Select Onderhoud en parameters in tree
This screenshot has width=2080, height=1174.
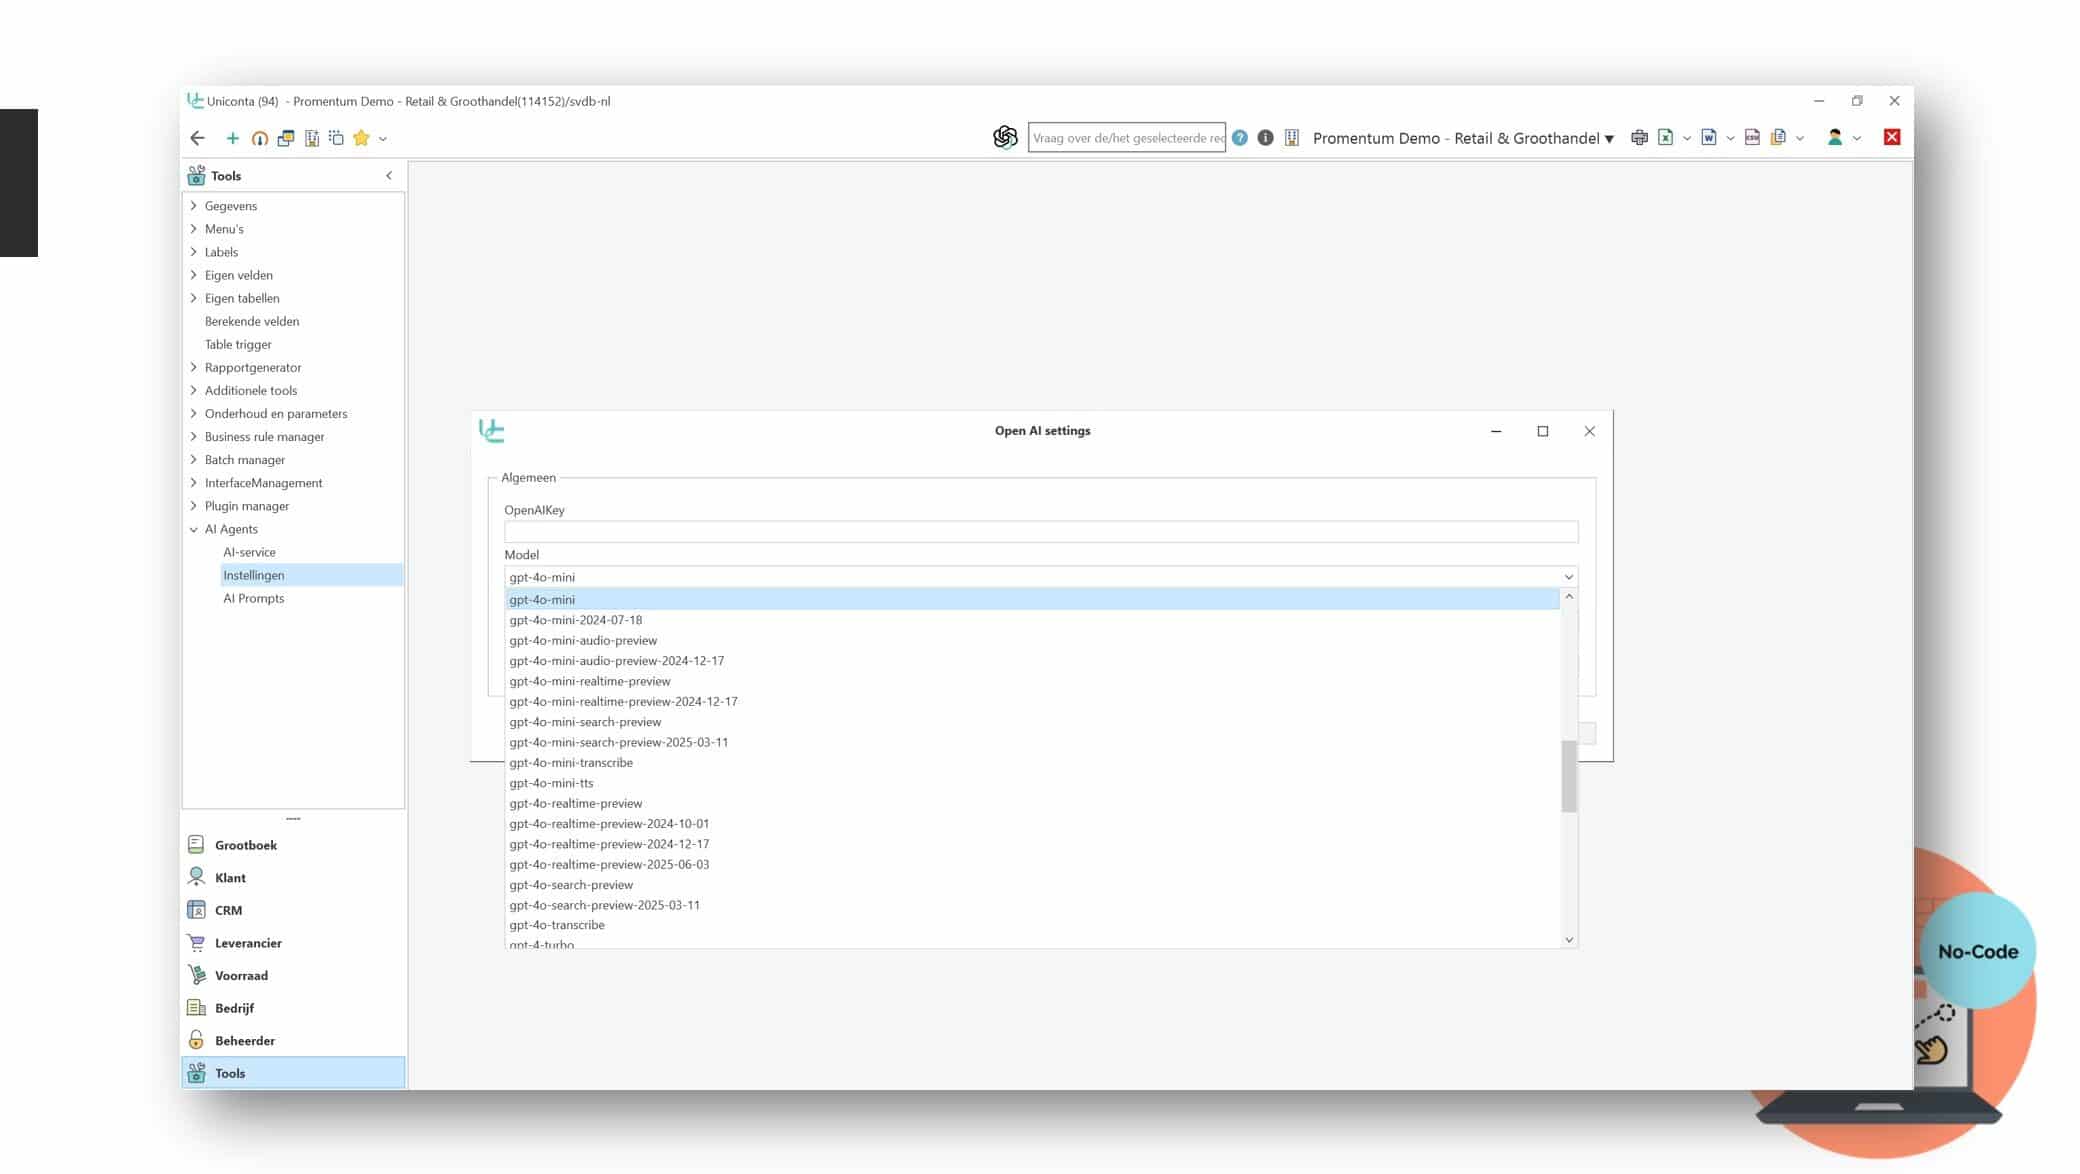[276, 413]
